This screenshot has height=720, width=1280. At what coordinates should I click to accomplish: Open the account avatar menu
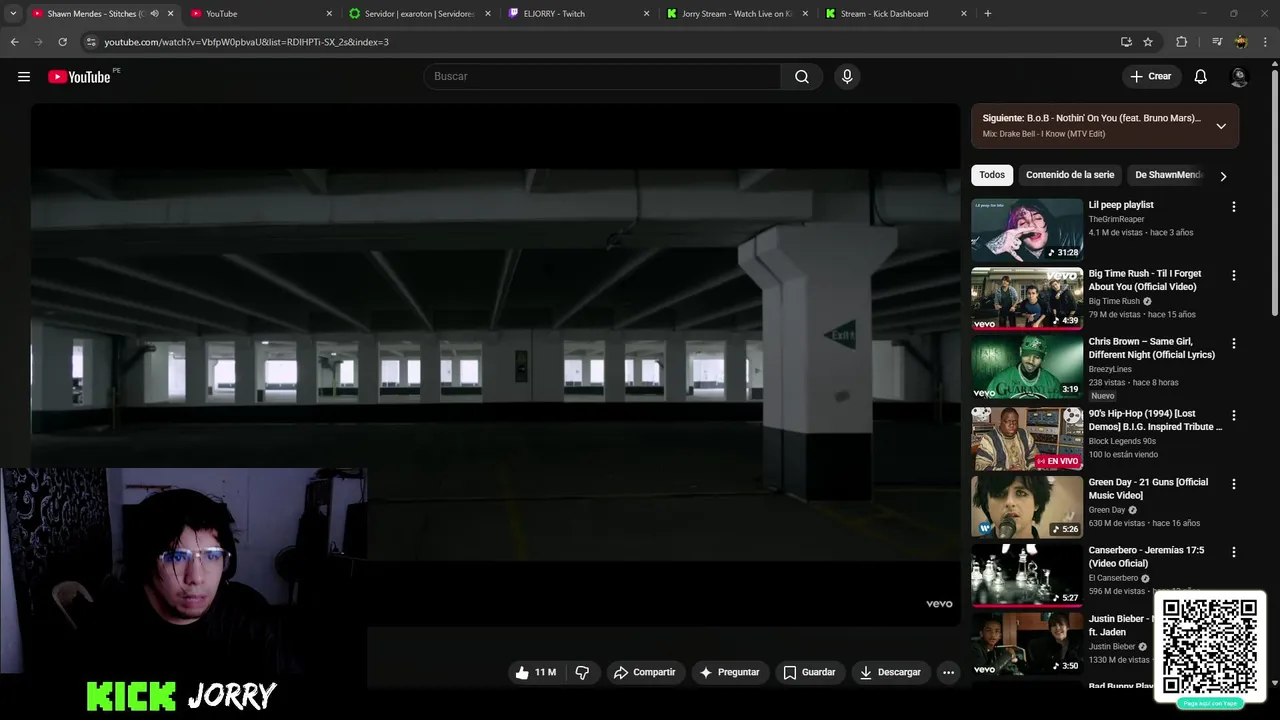(x=1238, y=76)
